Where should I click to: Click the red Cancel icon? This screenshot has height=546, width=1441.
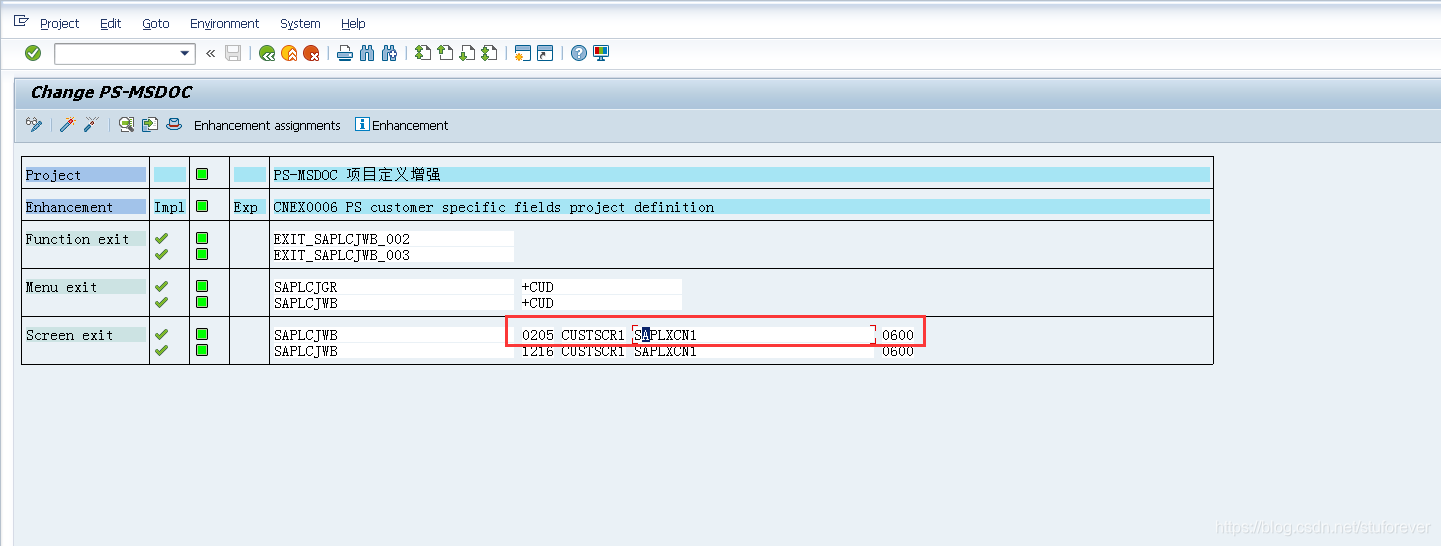coord(311,53)
